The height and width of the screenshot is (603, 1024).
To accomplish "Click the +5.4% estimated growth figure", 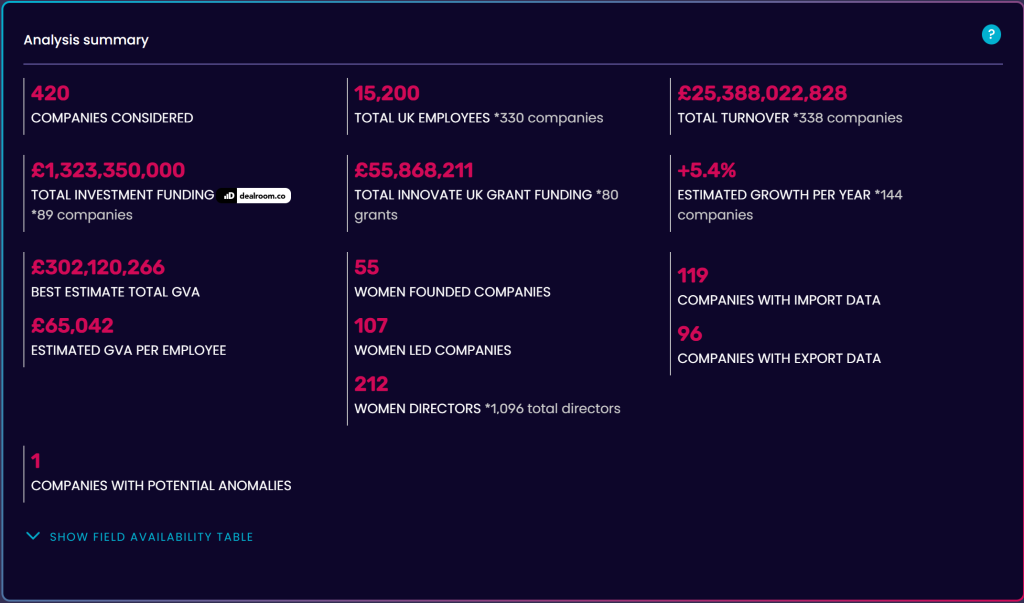I will pos(706,171).
